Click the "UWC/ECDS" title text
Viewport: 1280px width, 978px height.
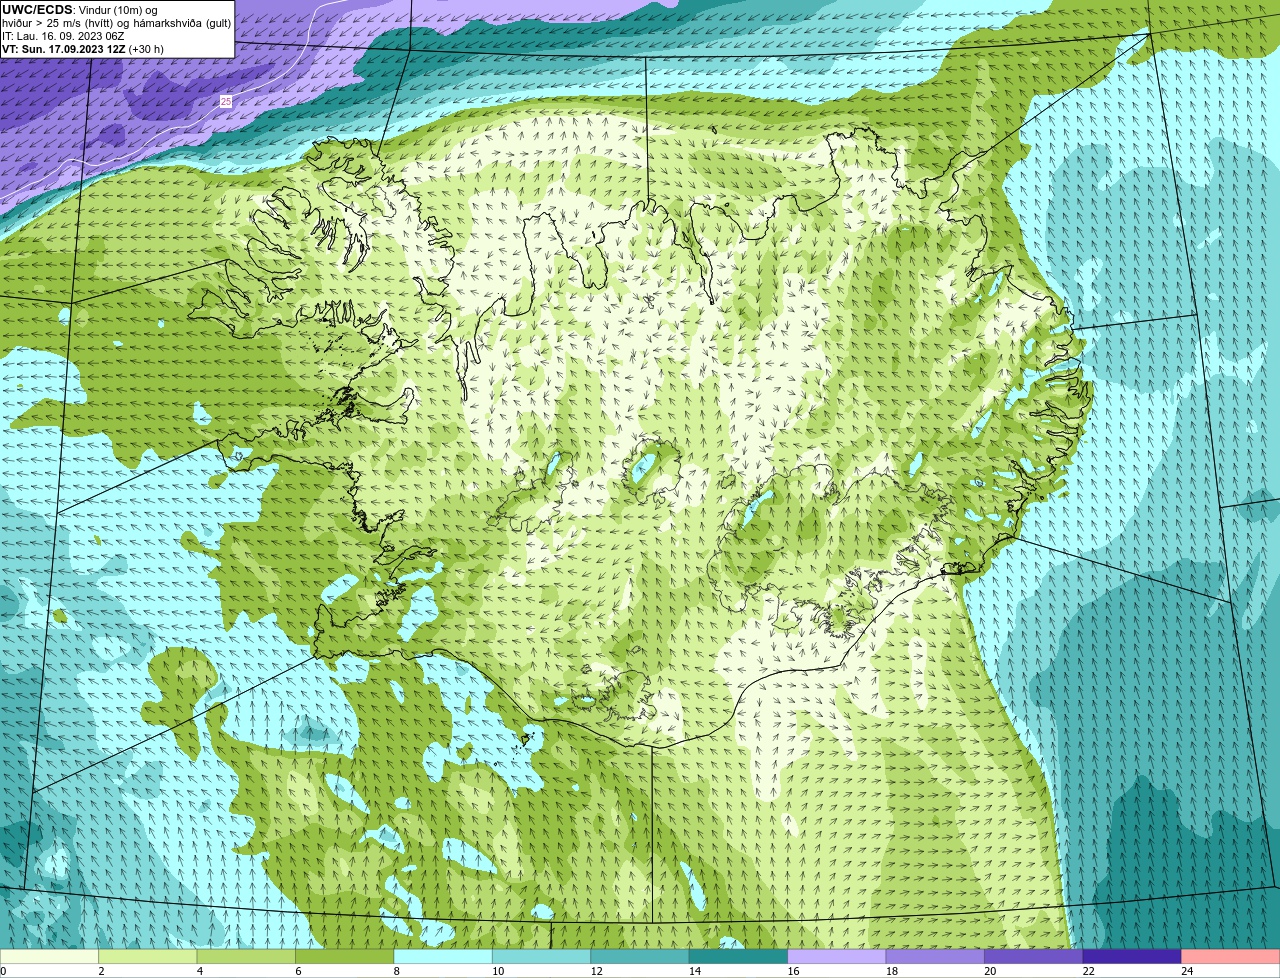pos(37,10)
